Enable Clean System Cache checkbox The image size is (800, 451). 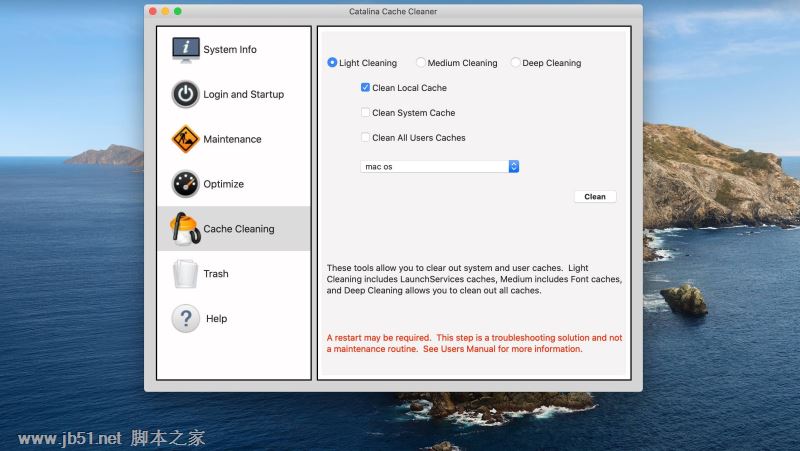[x=365, y=112]
